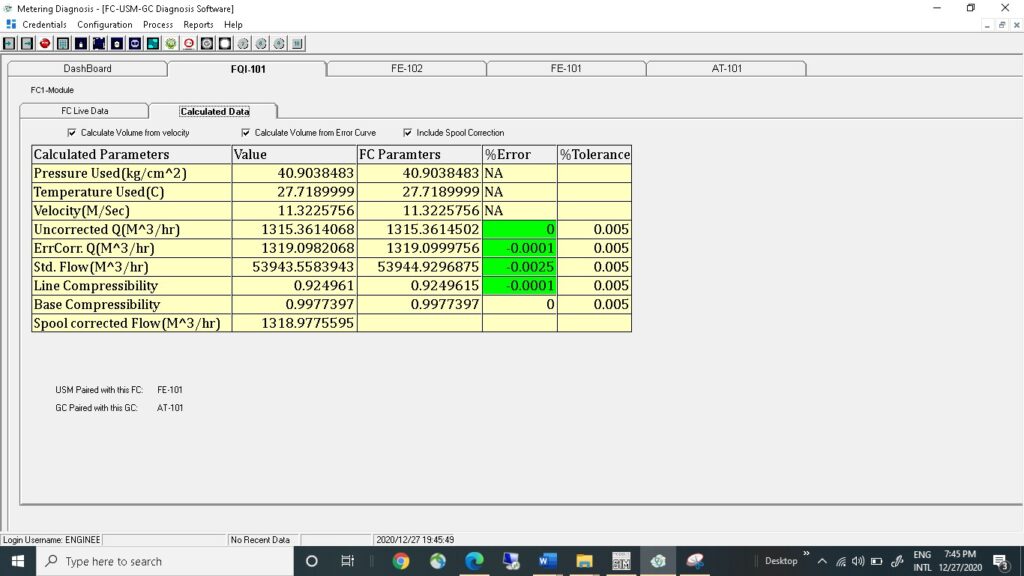This screenshot has height=576, width=1024.
Task: Go to the DashBoard tab
Action: (x=87, y=69)
